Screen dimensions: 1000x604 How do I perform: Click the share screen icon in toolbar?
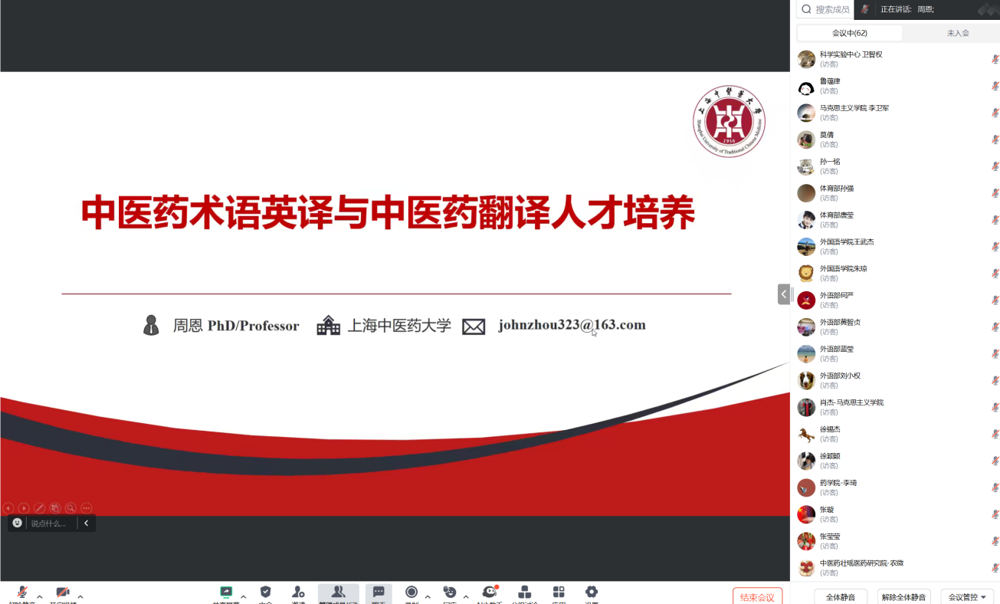pyautogui.click(x=226, y=593)
